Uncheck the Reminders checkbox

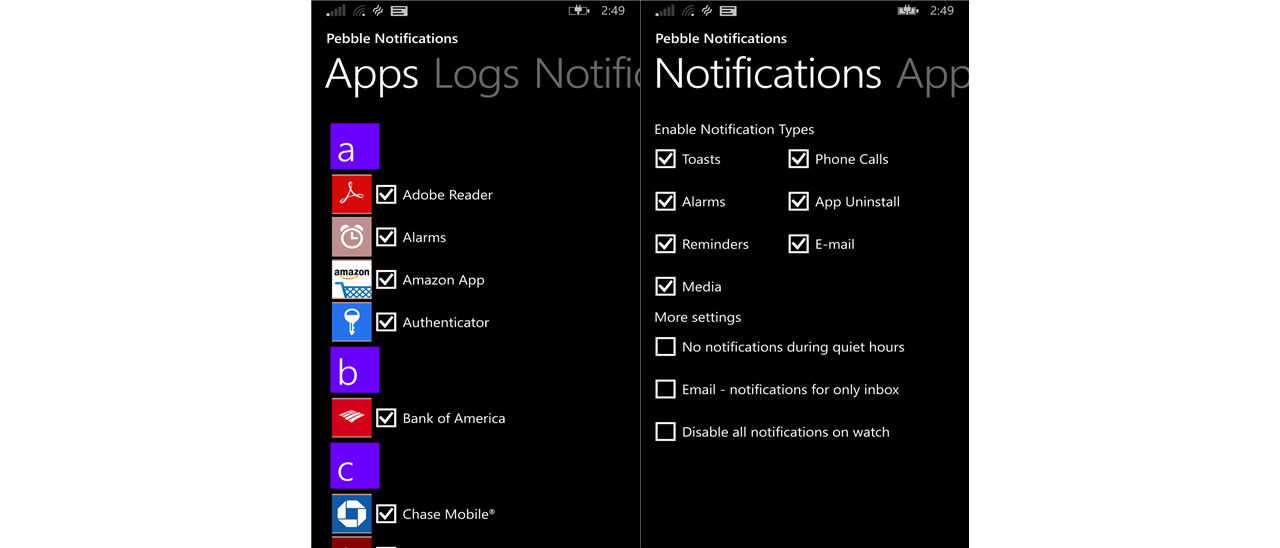point(665,244)
